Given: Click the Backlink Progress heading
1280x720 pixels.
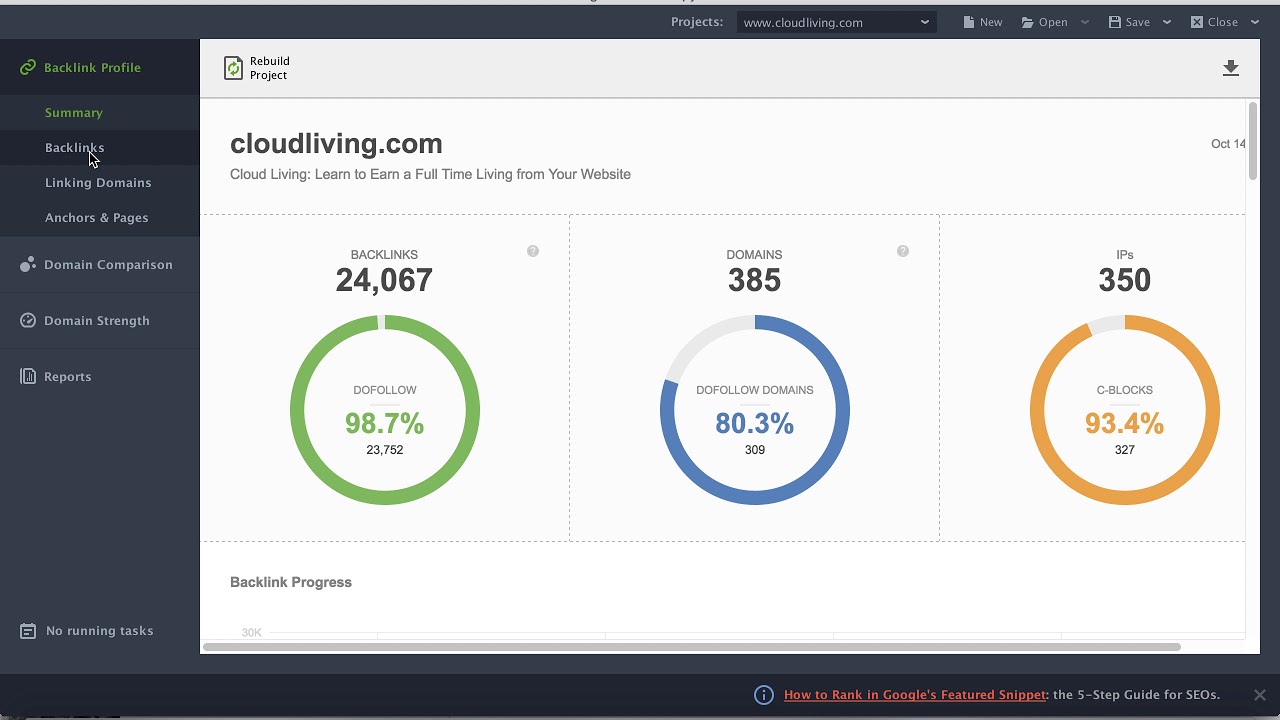Looking at the screenshot, I should [291, 582].
